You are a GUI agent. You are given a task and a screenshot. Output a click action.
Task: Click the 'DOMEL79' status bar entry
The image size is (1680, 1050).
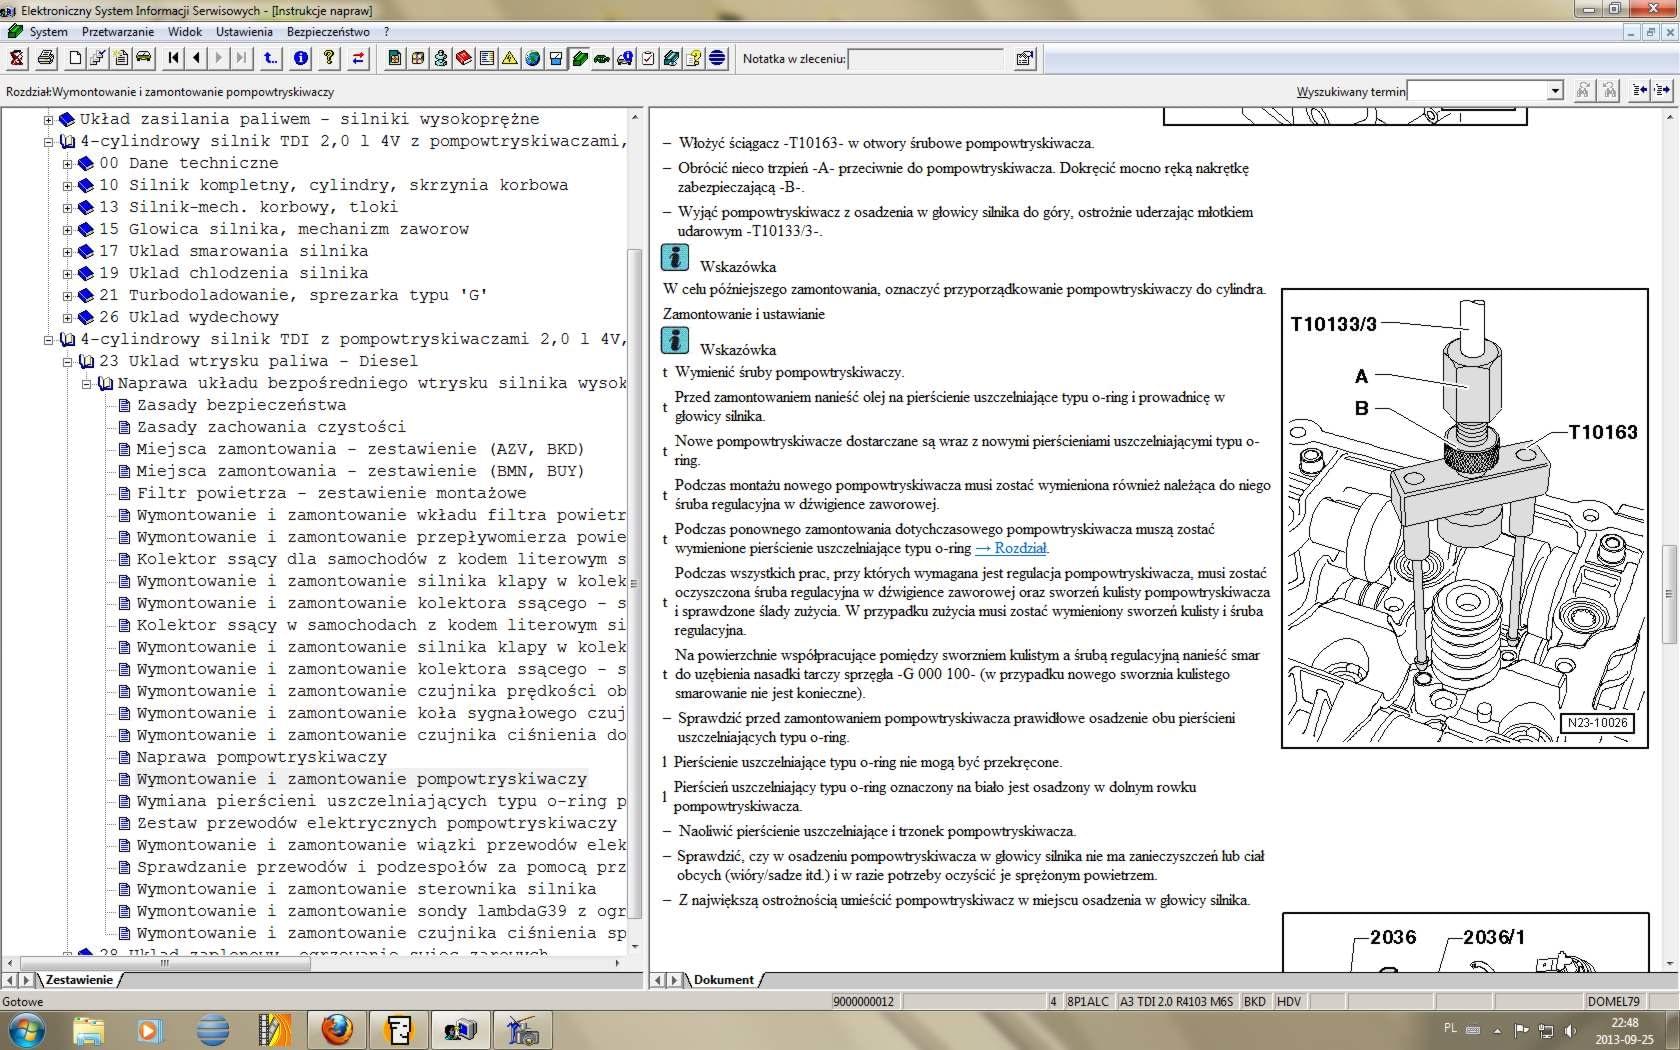1613,1001
